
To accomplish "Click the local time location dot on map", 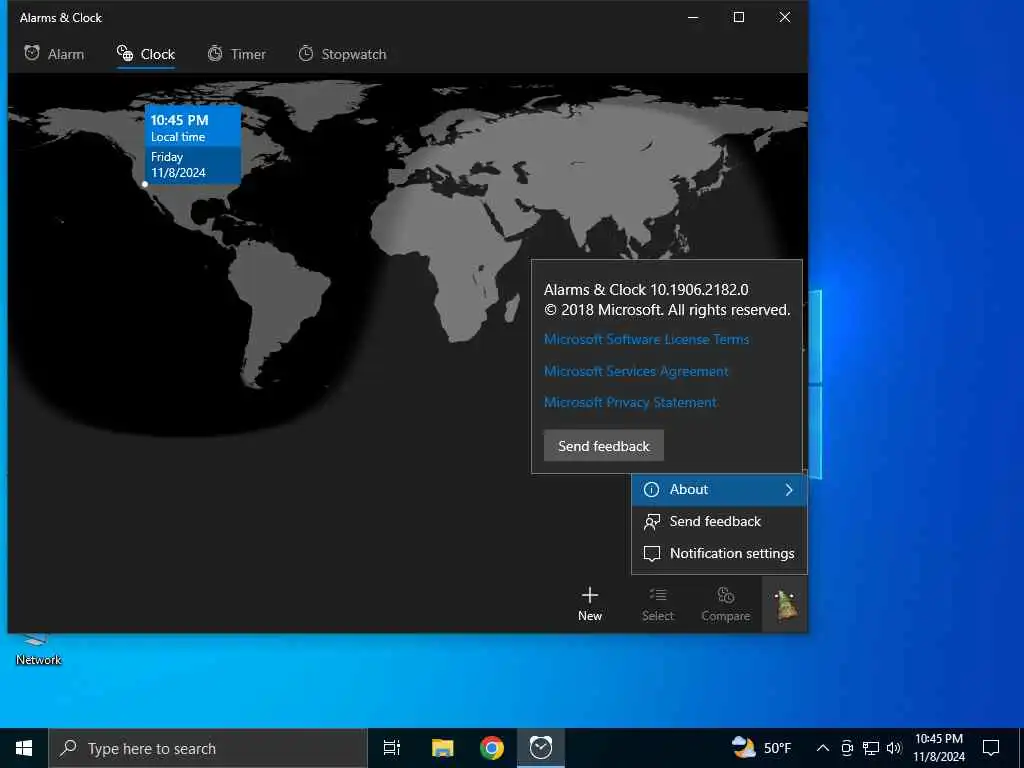I will (145, 184).
